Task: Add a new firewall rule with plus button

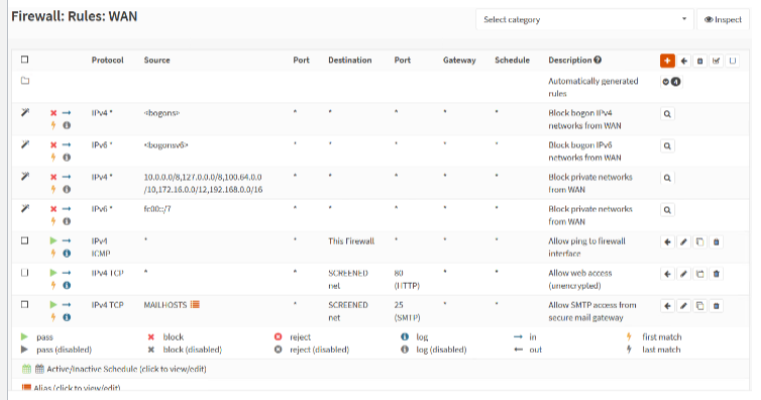Action: click(x=667, y=61)
